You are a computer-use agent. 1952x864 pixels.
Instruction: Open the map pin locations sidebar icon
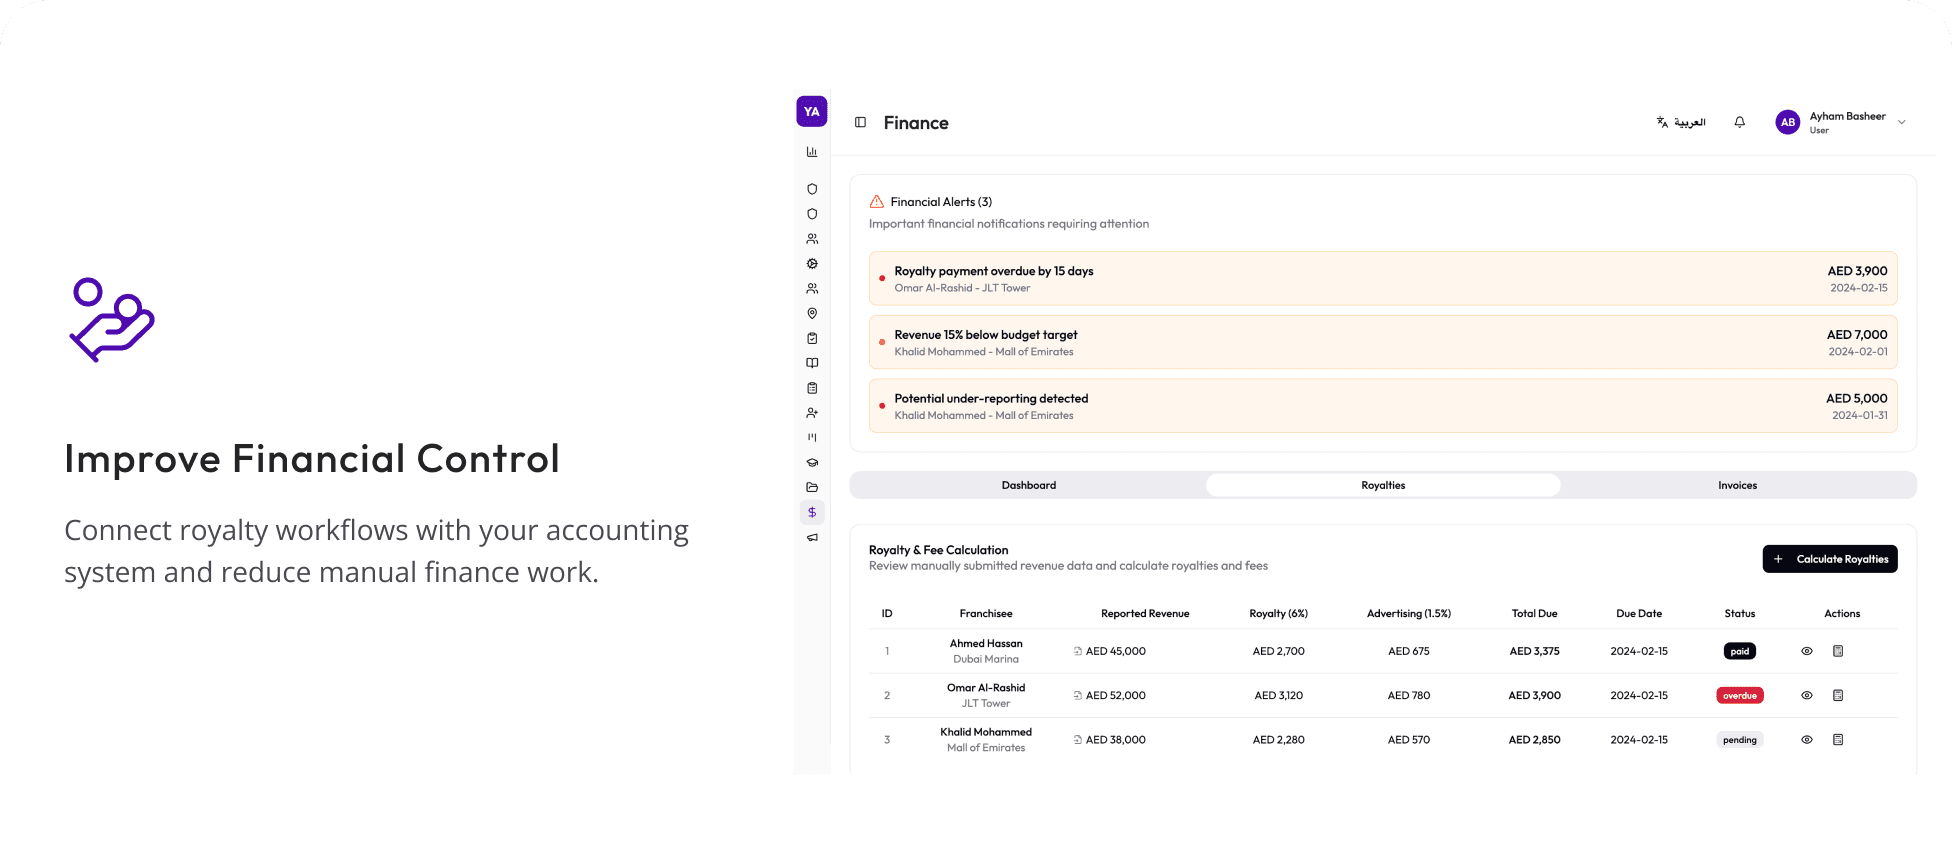point(812,313)
